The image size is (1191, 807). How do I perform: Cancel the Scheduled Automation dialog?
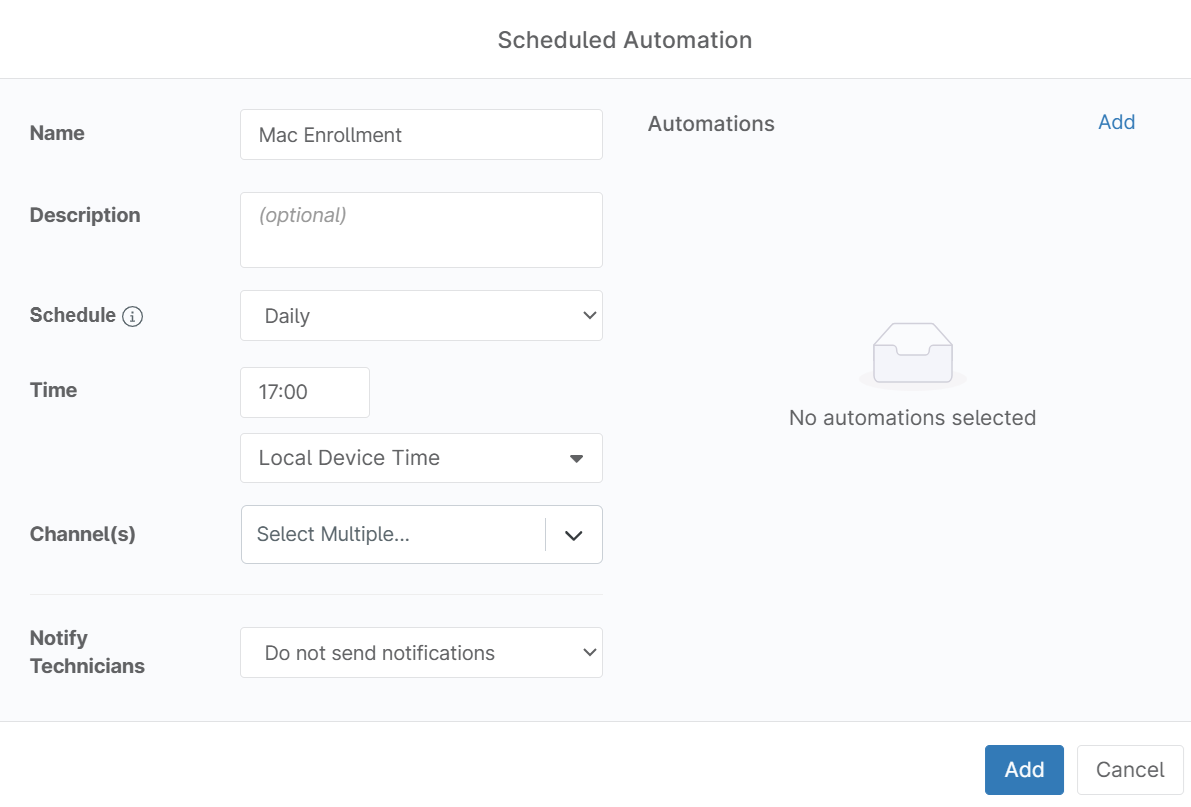tap(1129, 770)
